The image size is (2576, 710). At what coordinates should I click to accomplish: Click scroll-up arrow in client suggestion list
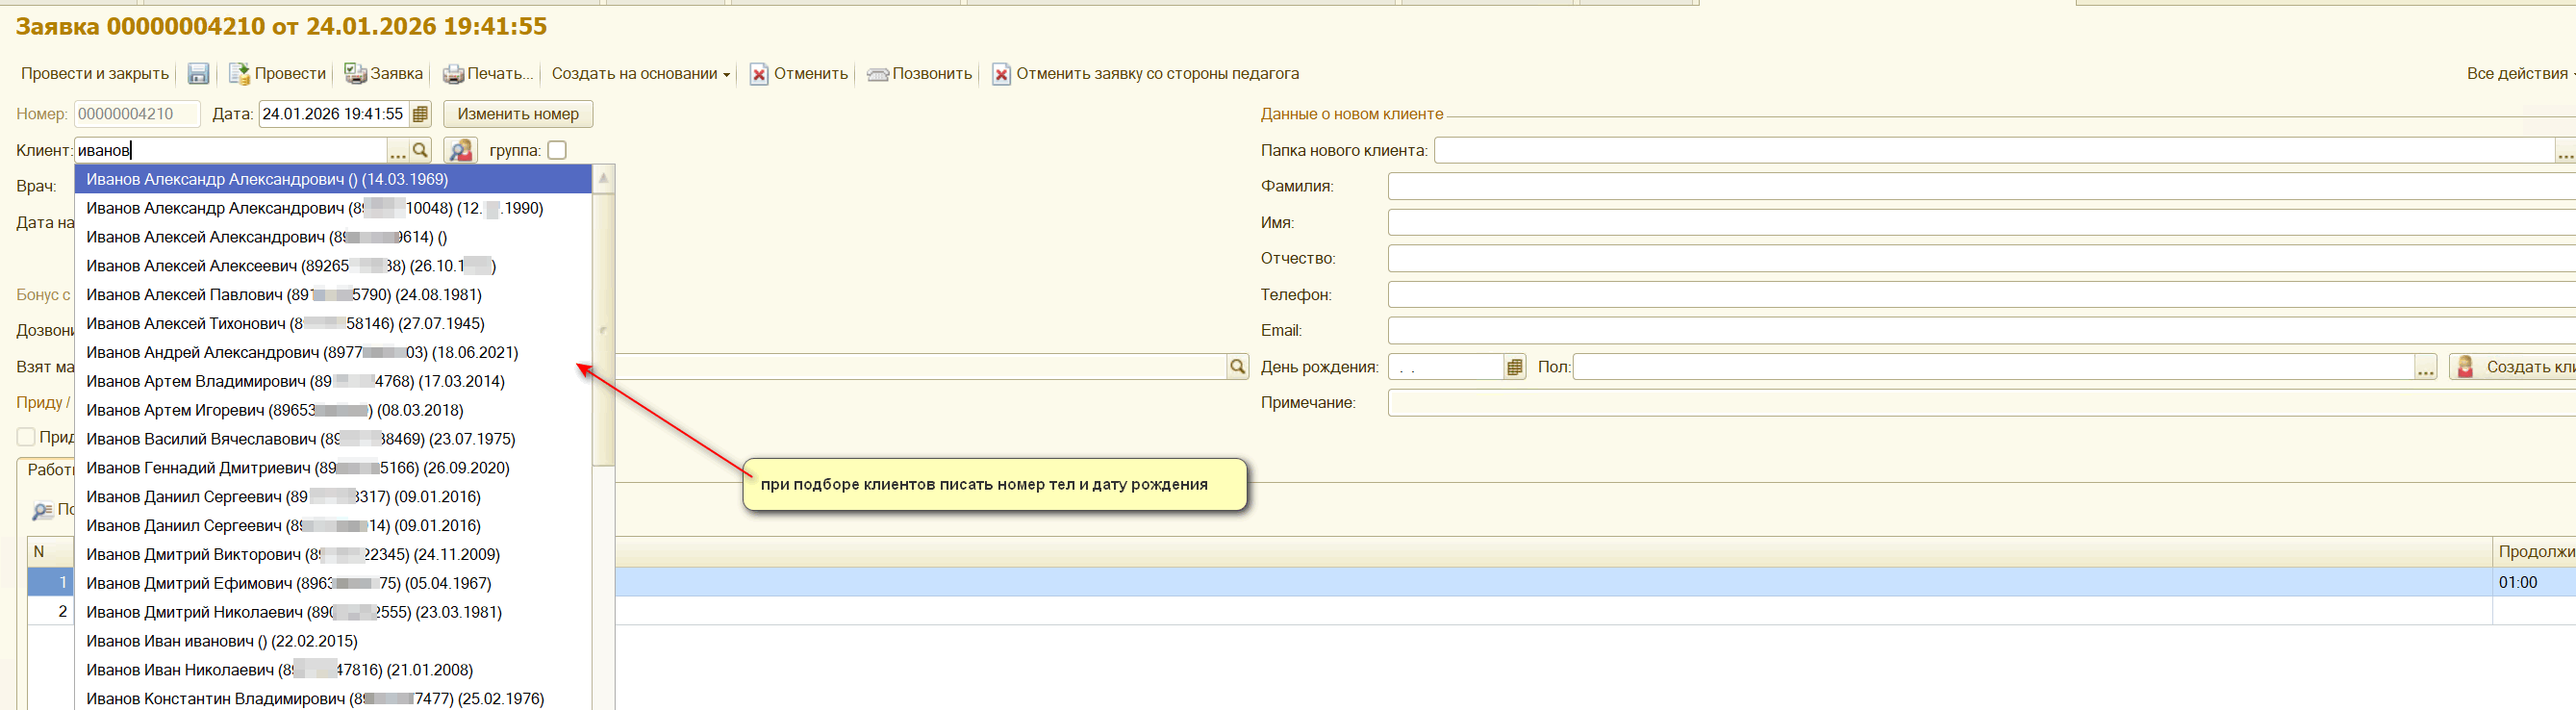pyautogui.click(x=603, y=178)
